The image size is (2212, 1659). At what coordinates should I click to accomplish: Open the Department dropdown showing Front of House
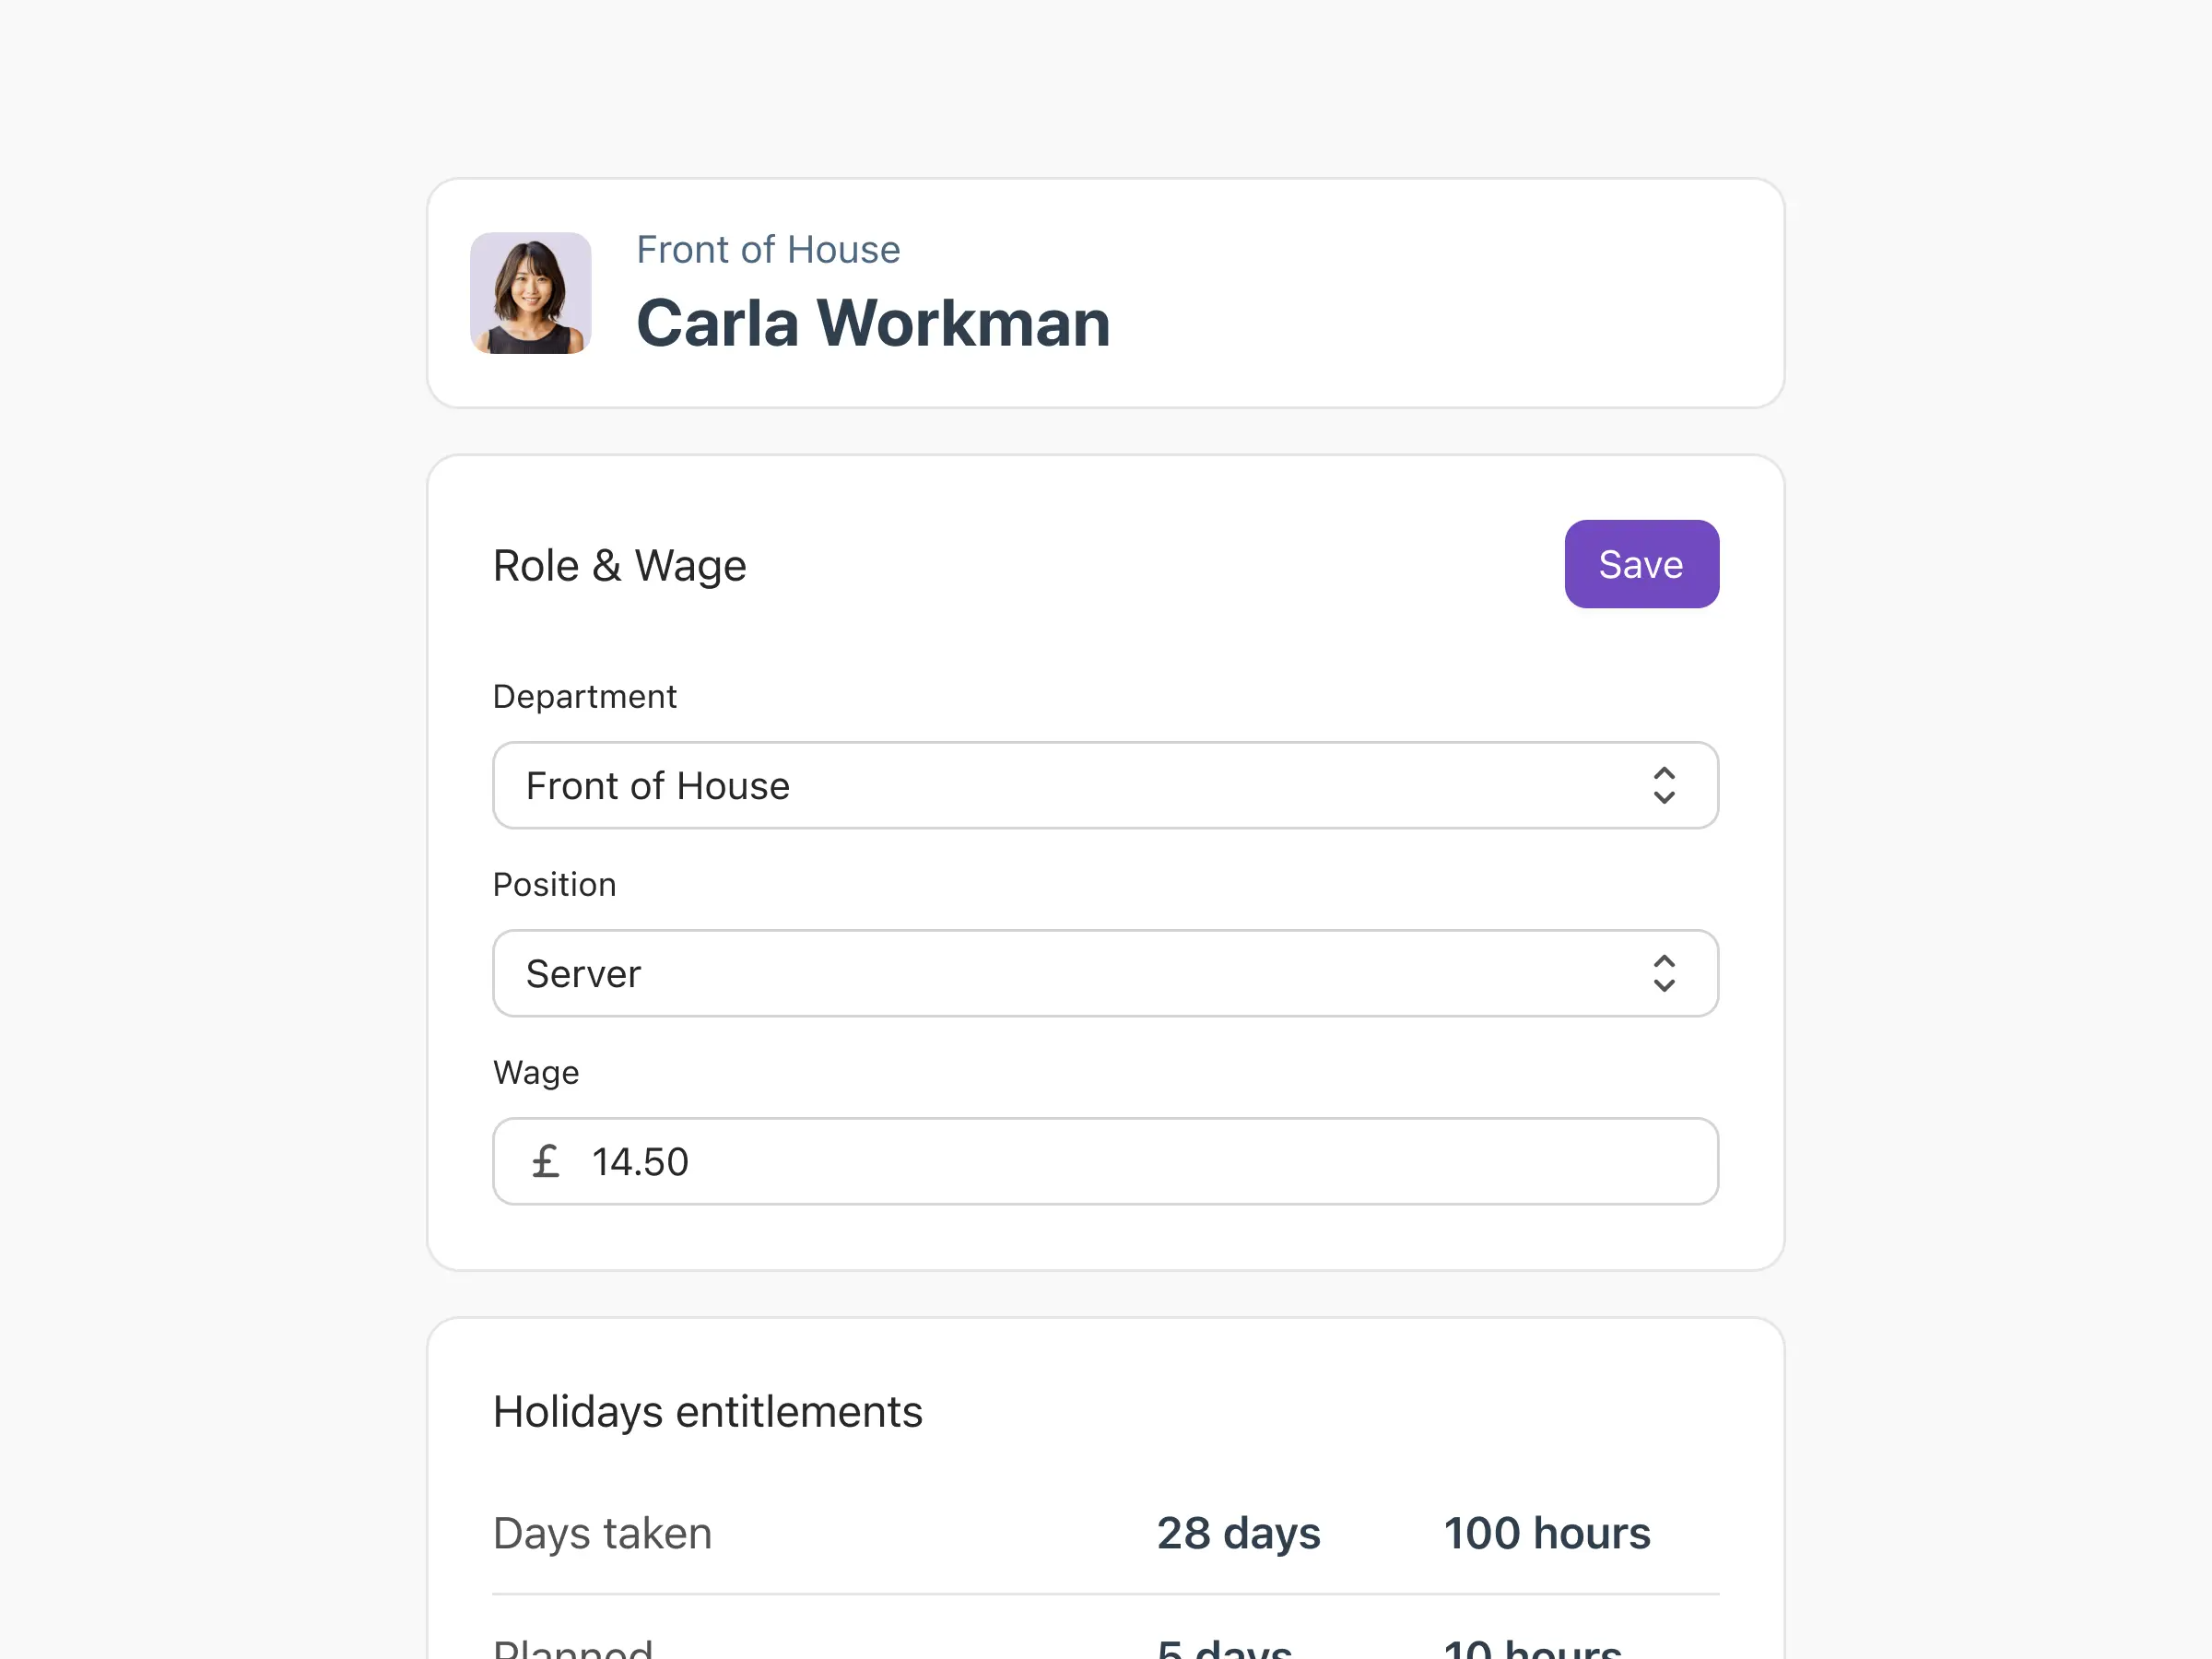pyautogui.click(x=1105, y=785)
